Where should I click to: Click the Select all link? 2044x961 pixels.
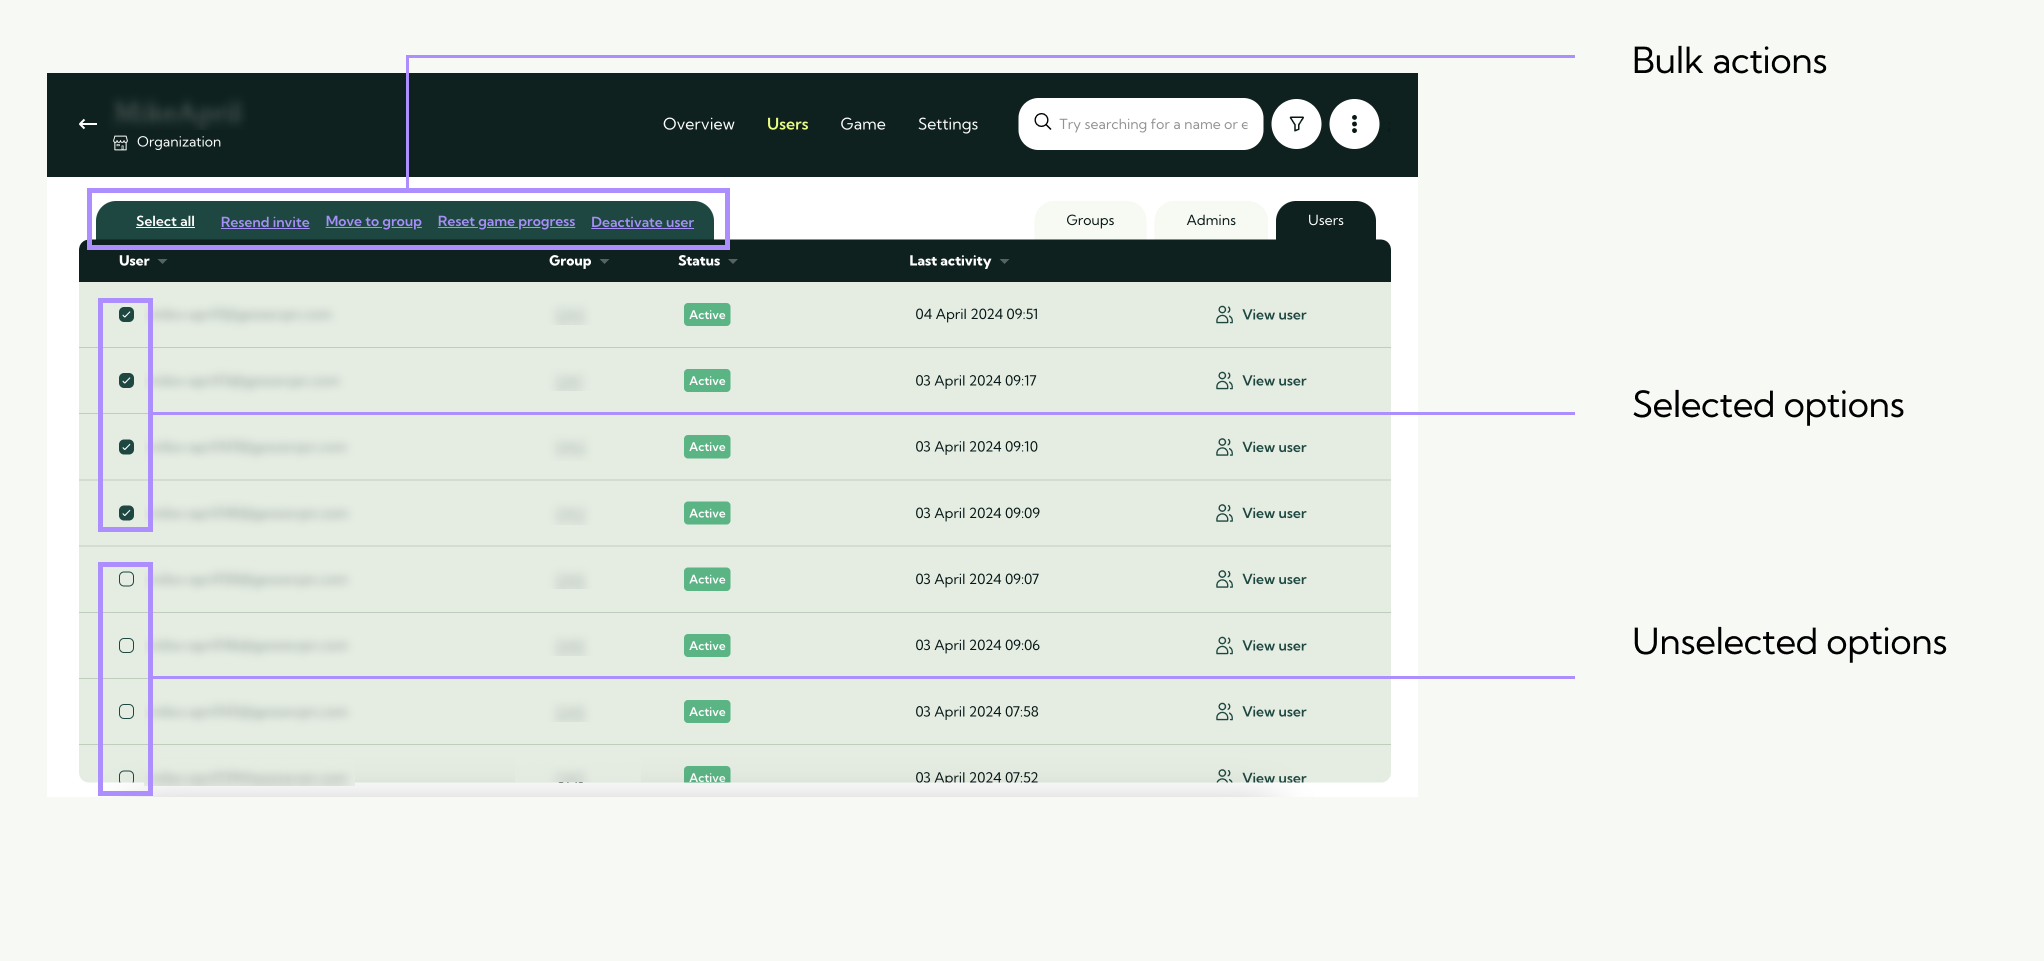[165, 222]
